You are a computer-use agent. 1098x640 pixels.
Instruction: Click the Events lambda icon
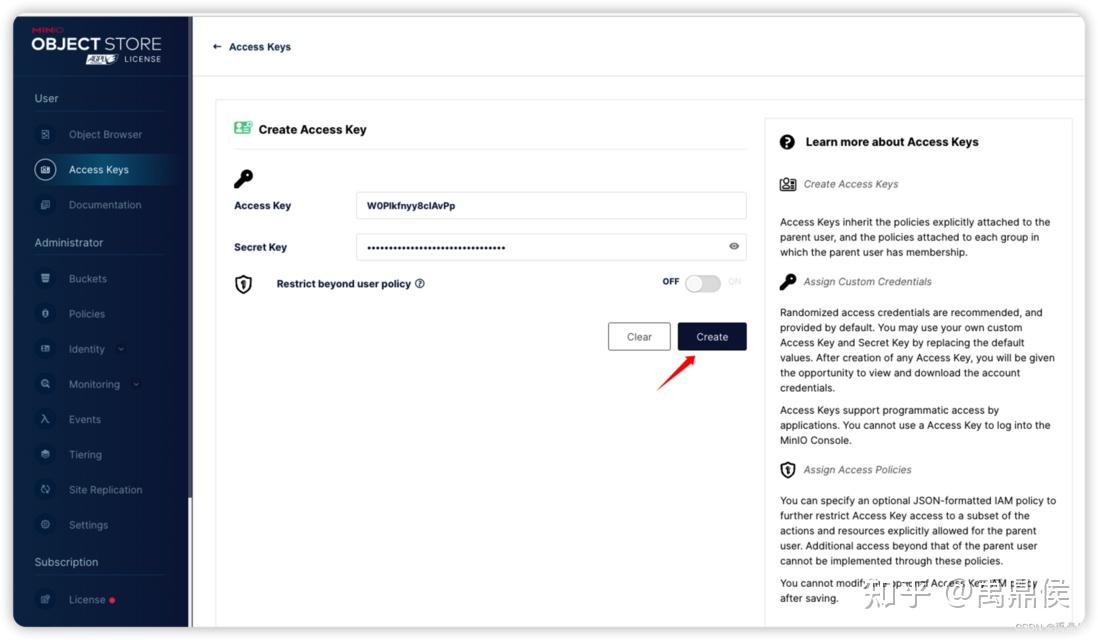[x=45, y=420]
